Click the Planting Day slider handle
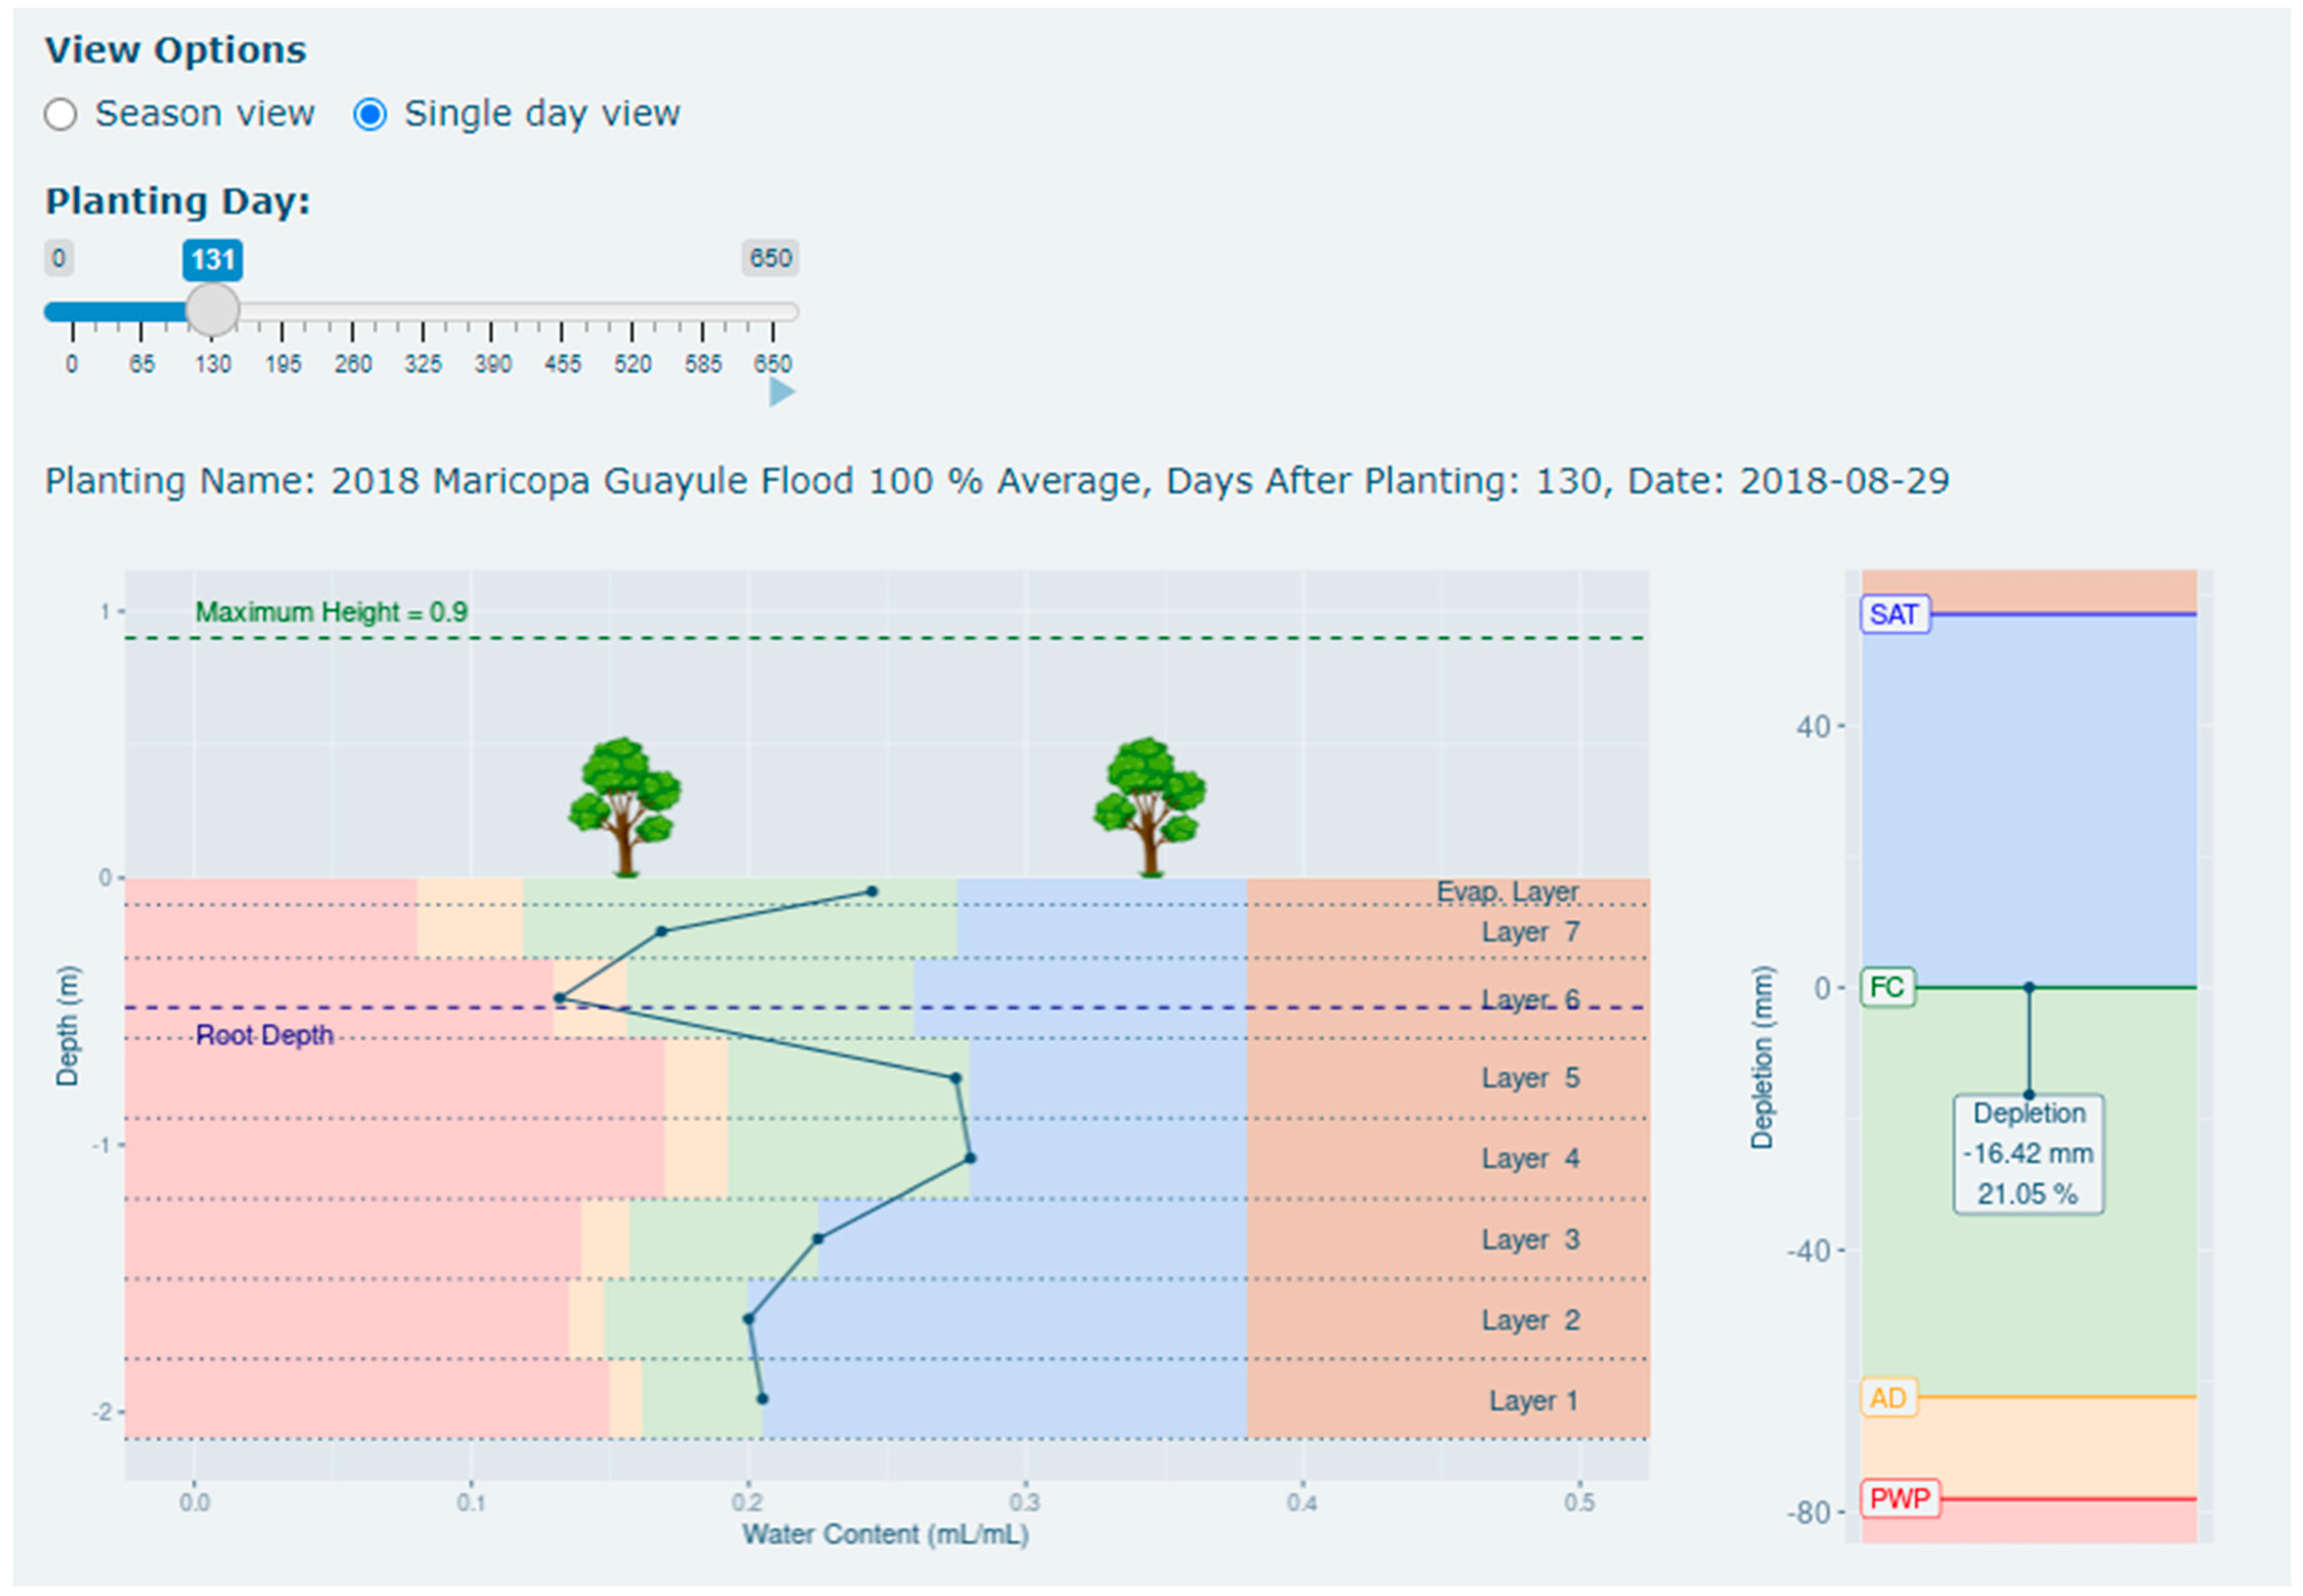The height and width of the screenshot is (1596, 2303). click(212, 310)
